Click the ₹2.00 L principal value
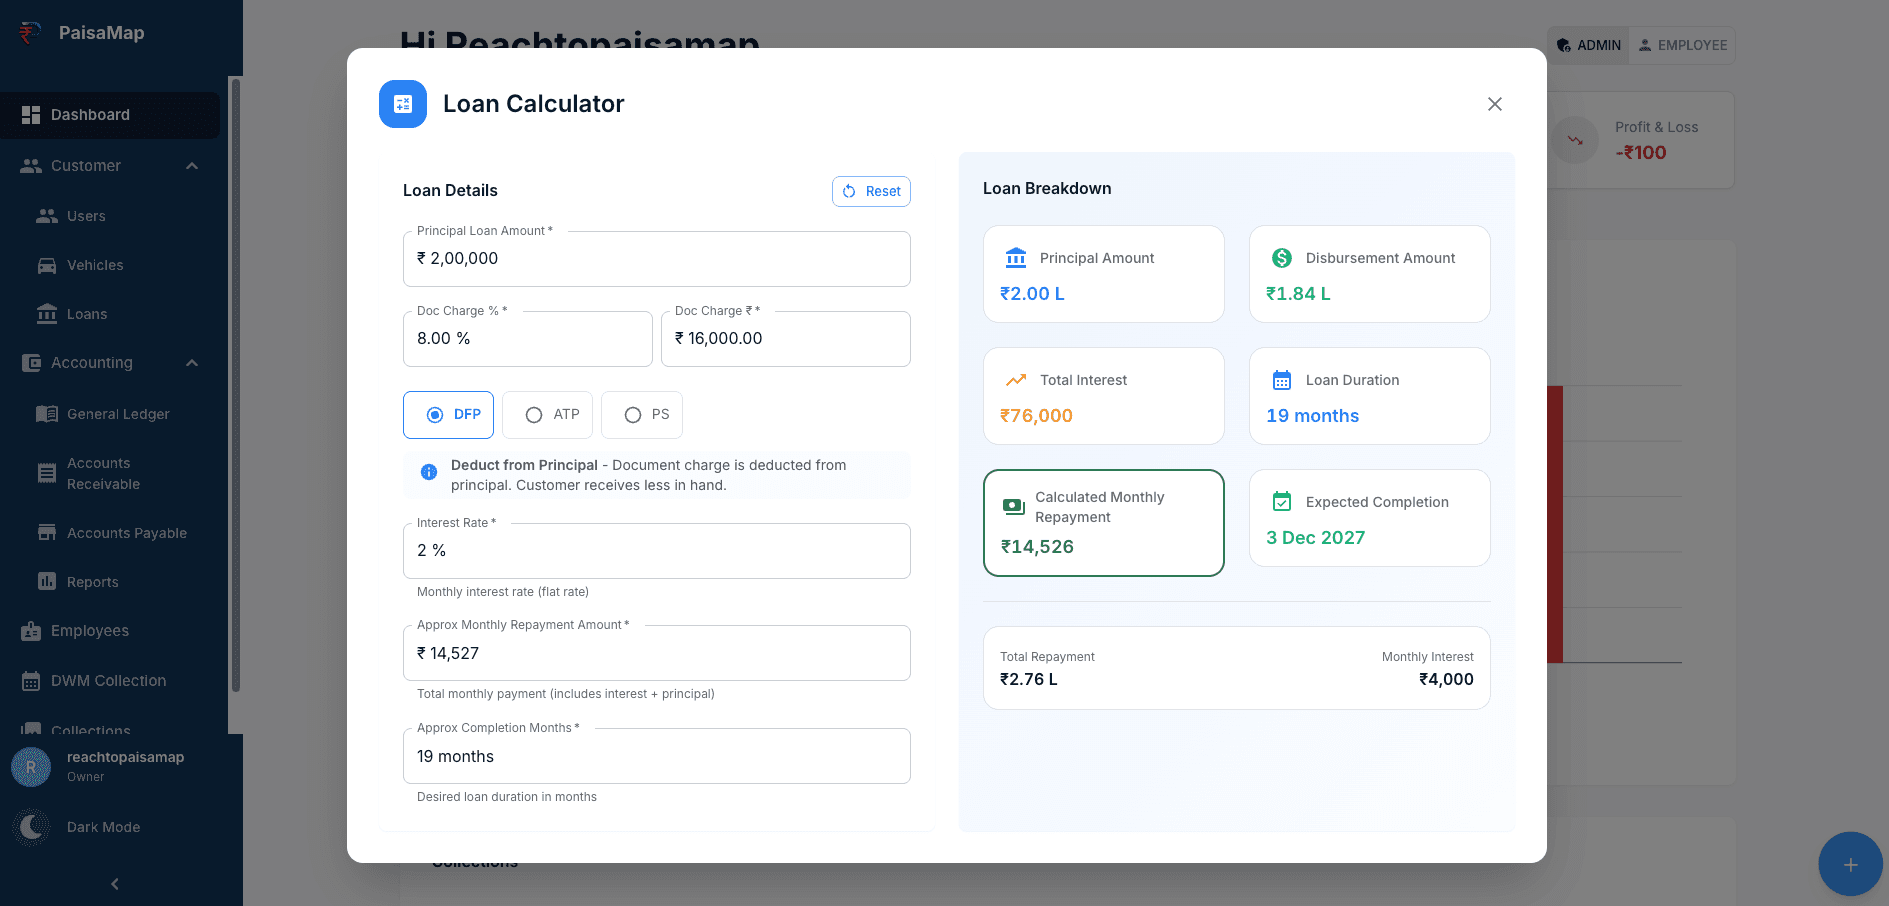Viewport: 1889px width, 906px height. tap(1032, 294)
